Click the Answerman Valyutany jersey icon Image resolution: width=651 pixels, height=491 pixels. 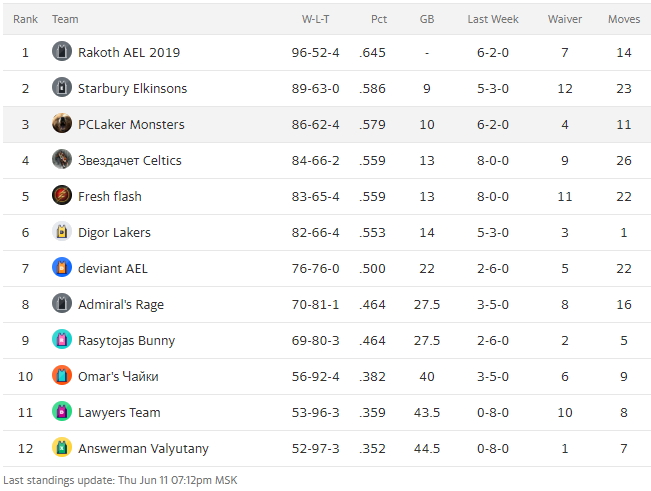click(62, 448)
